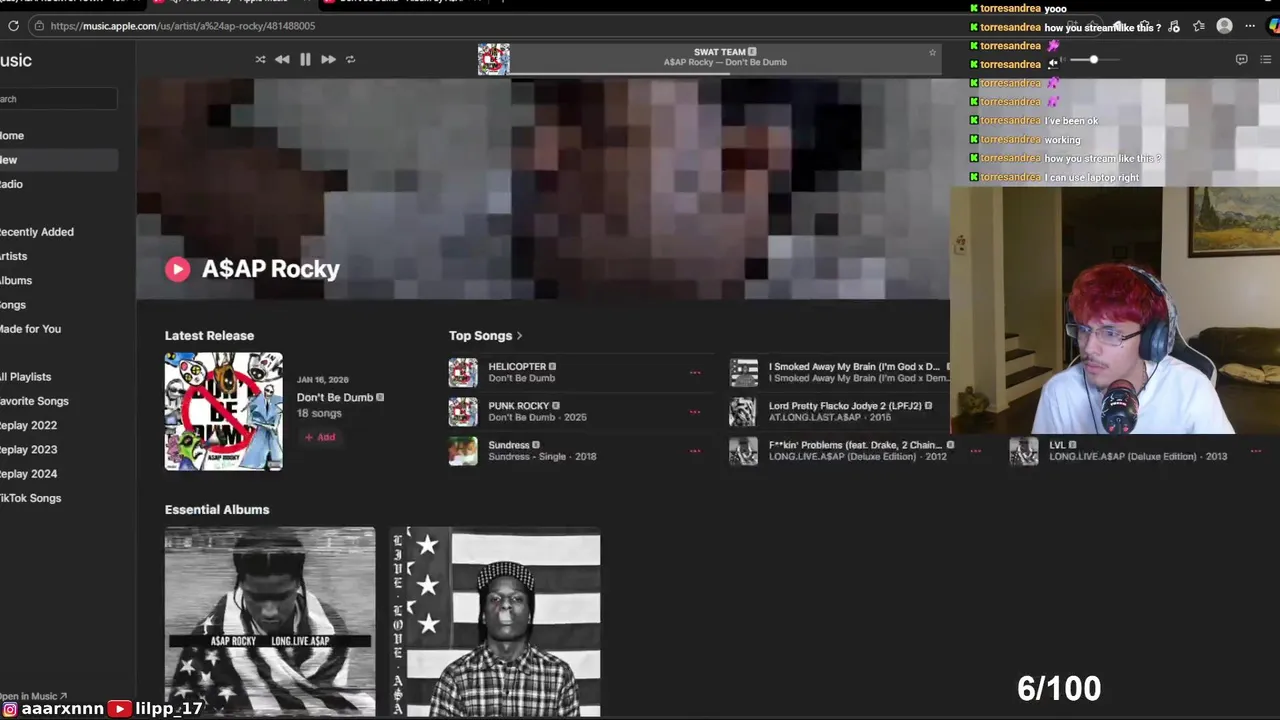Screen dimensions: 1280x720
Task: Open the browser profile avatar
Action: (1224, 26)
